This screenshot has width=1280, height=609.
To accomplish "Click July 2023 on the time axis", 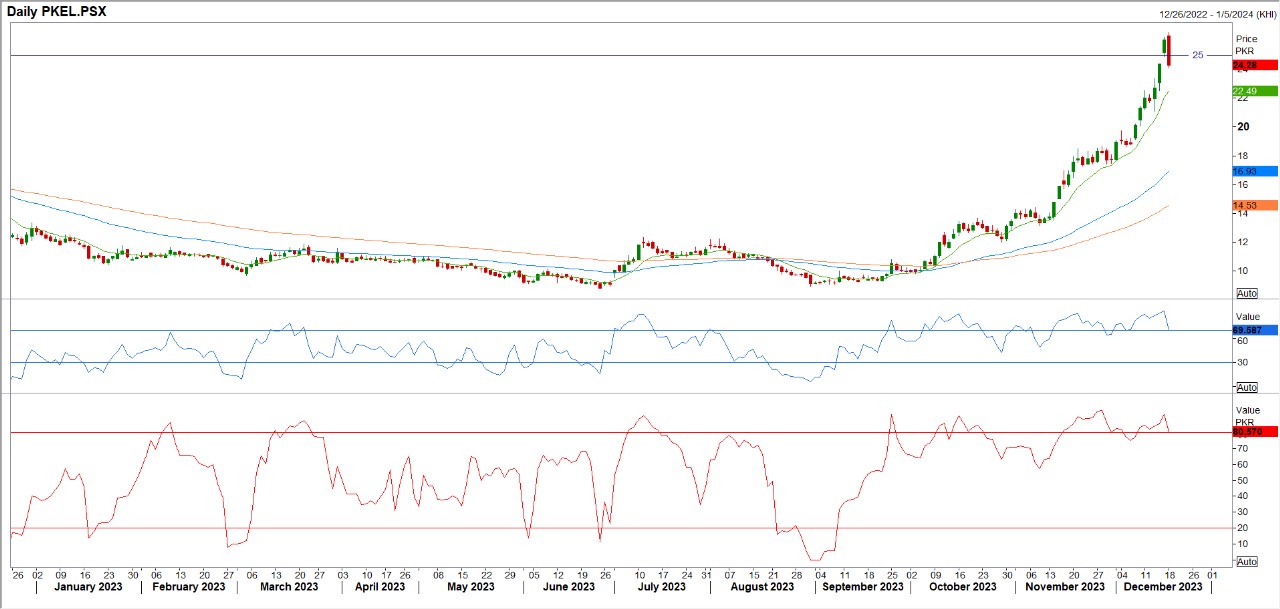I will coord(663,587).
